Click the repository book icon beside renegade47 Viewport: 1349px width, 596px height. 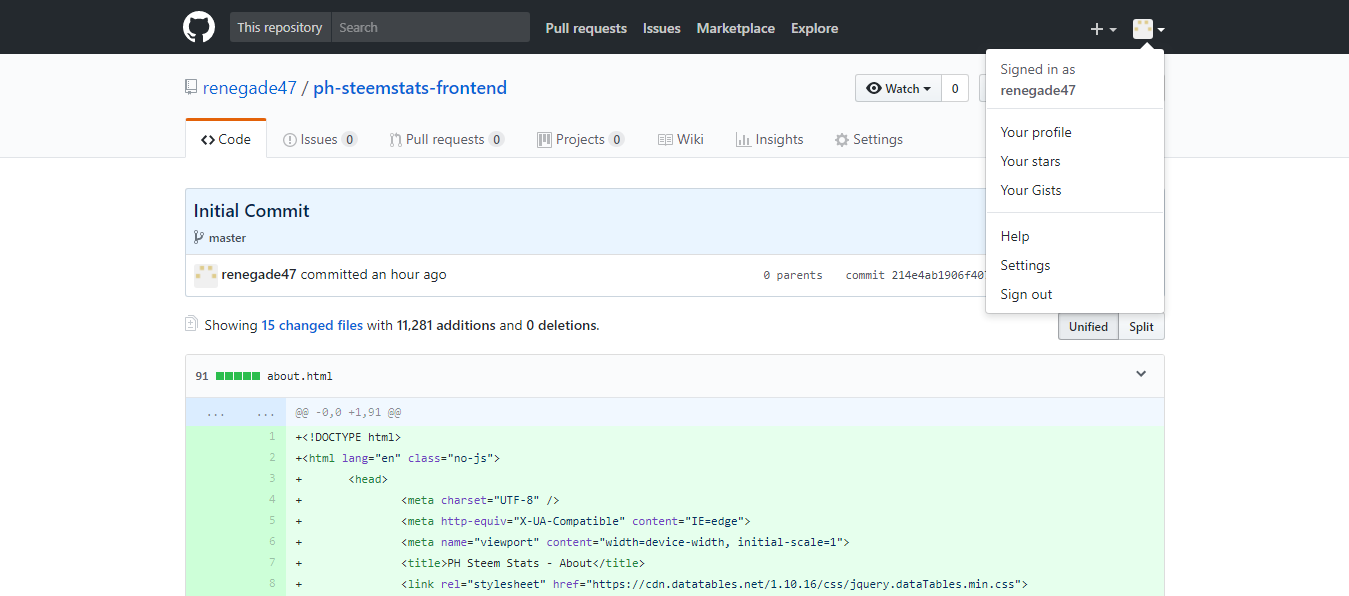[191, 87]
